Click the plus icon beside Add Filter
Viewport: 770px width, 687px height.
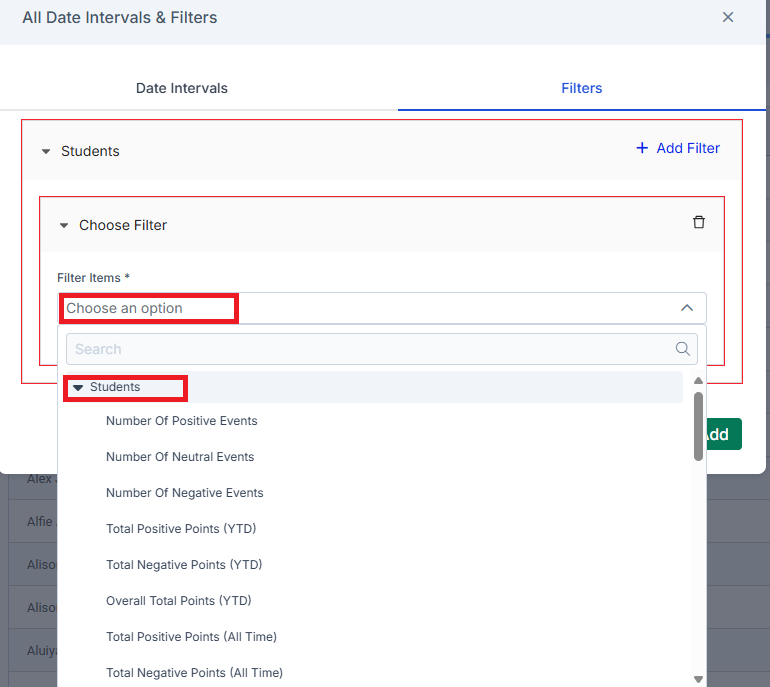(x=642, y=148)
